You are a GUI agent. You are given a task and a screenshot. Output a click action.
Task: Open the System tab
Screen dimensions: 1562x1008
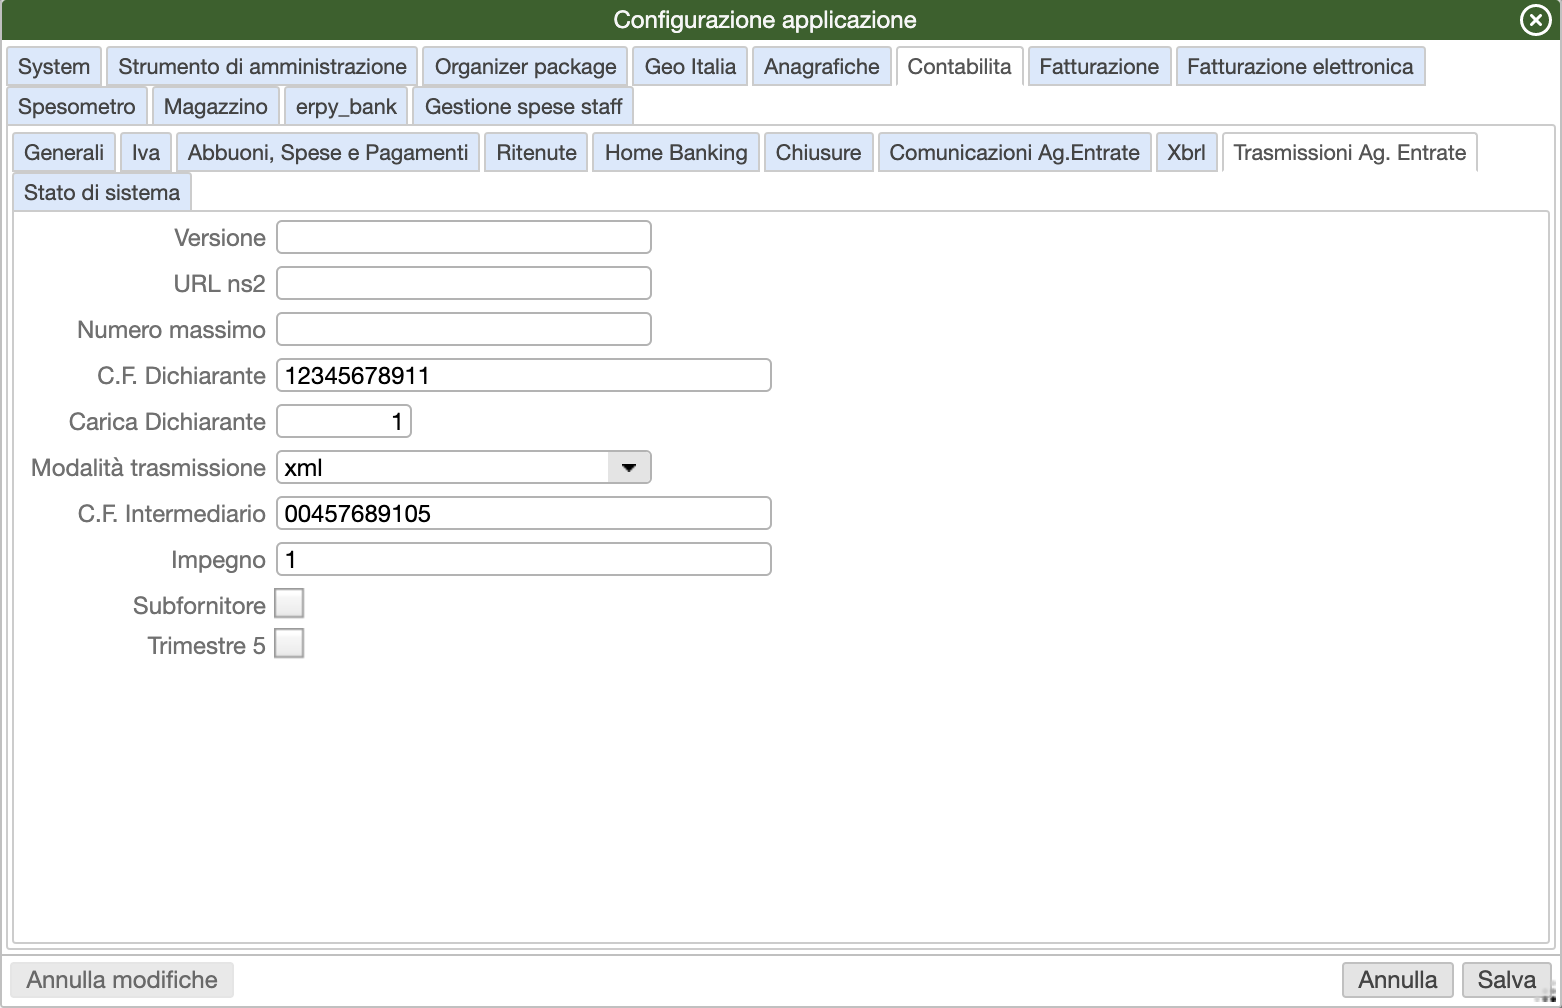(x=54, y=67)
